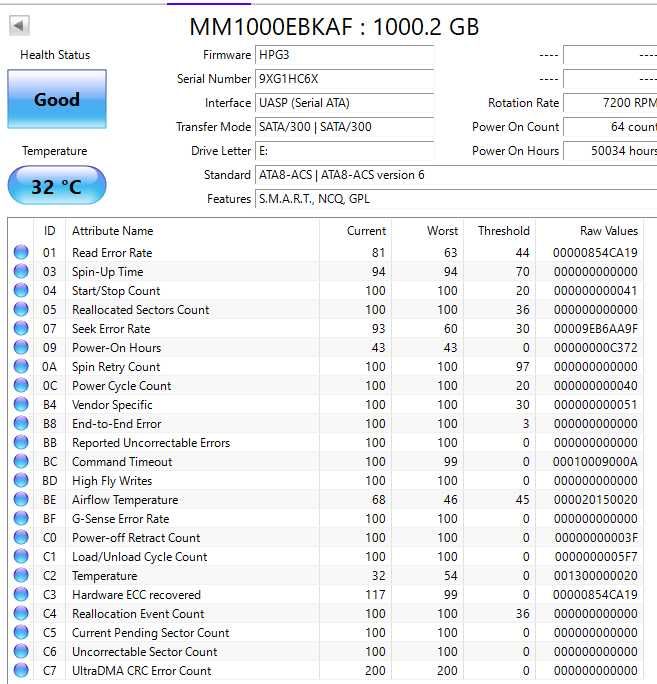
Task: Select the Read Error Rate attribute name
Action: point(112,253)
